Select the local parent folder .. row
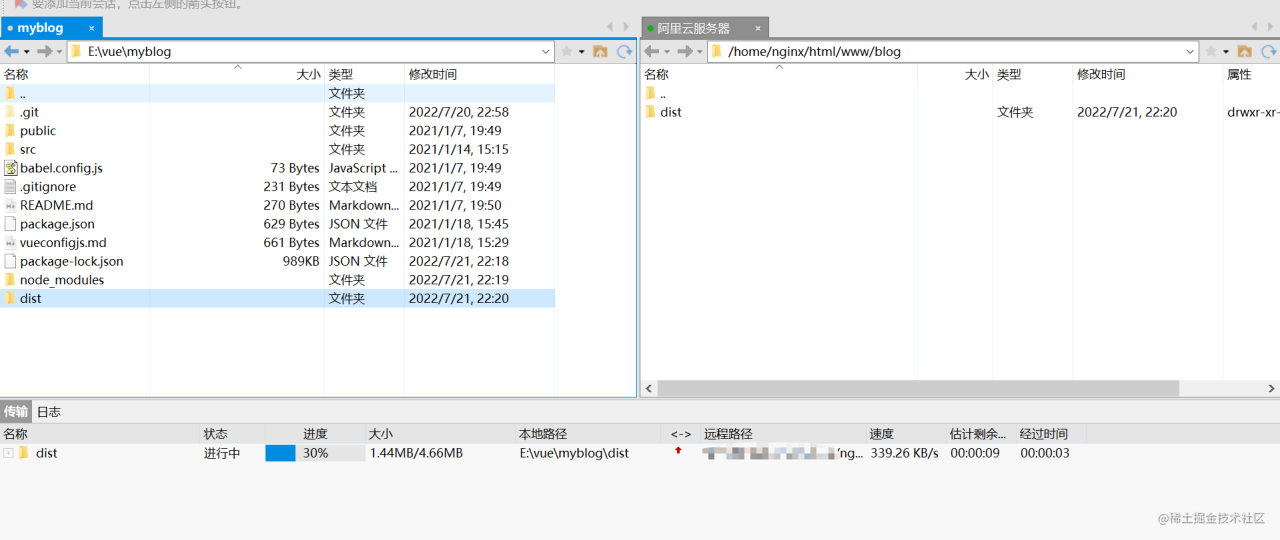This screenshot has width=1280, height=540. 277,93
